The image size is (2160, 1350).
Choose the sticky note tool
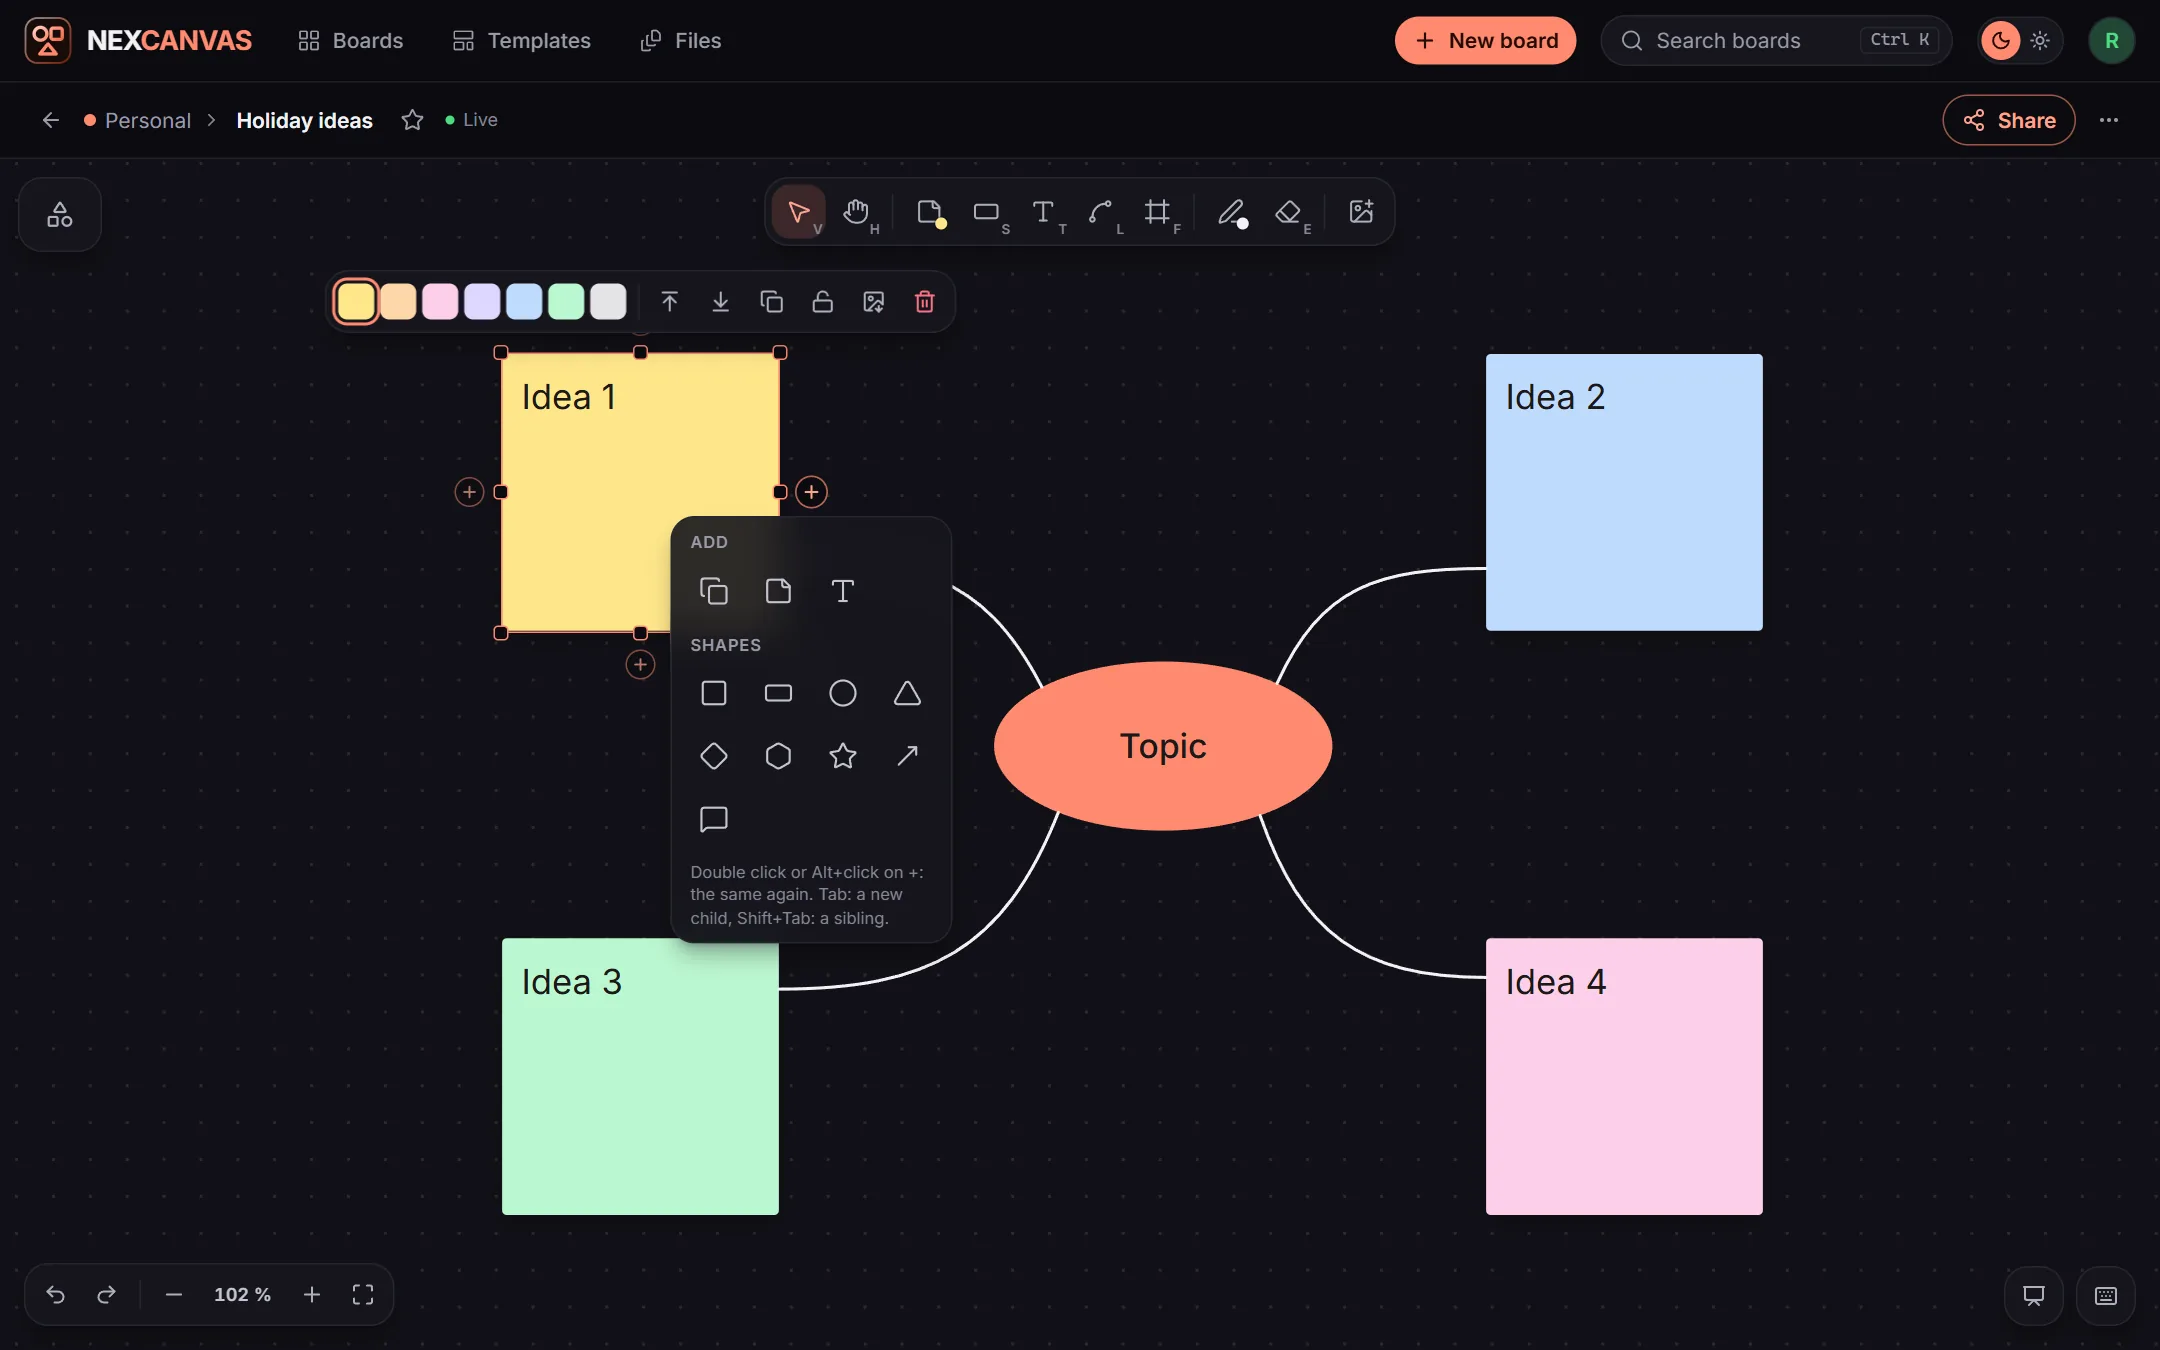click(x=930, y=212)
